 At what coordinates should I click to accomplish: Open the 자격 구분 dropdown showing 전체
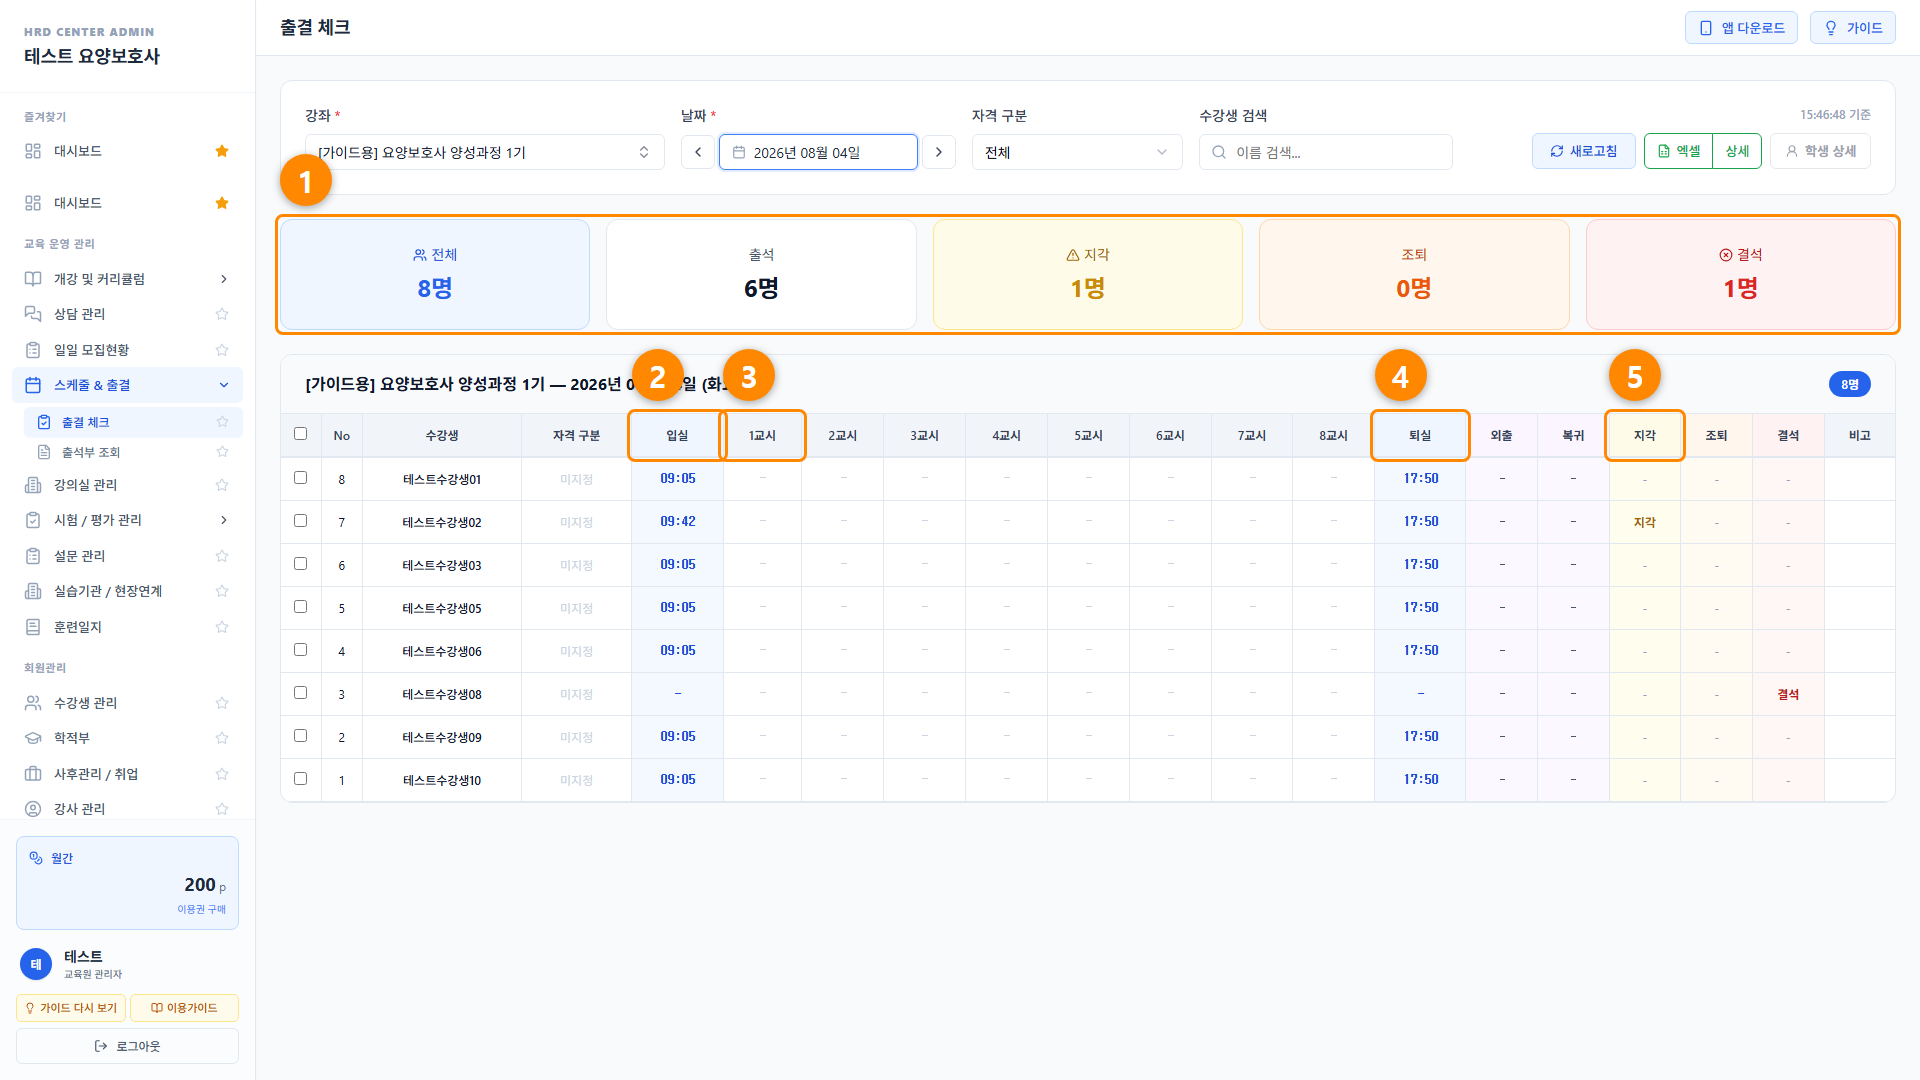1077,152
